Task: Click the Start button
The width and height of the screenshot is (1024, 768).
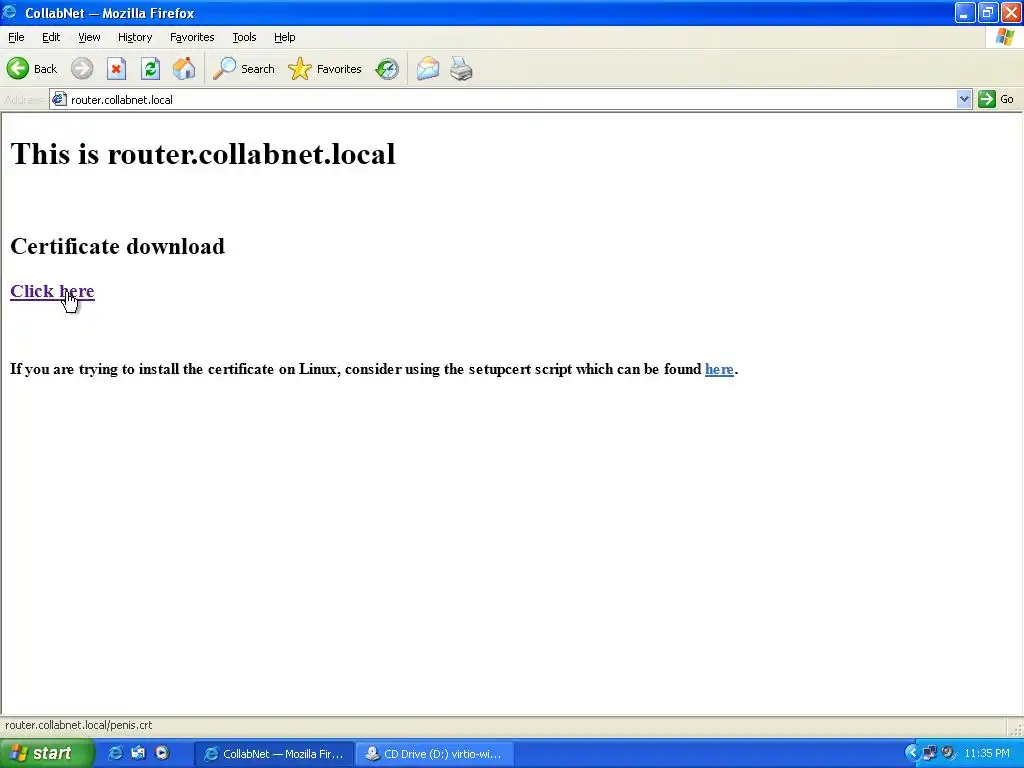Action: click(x=46, y=753)
